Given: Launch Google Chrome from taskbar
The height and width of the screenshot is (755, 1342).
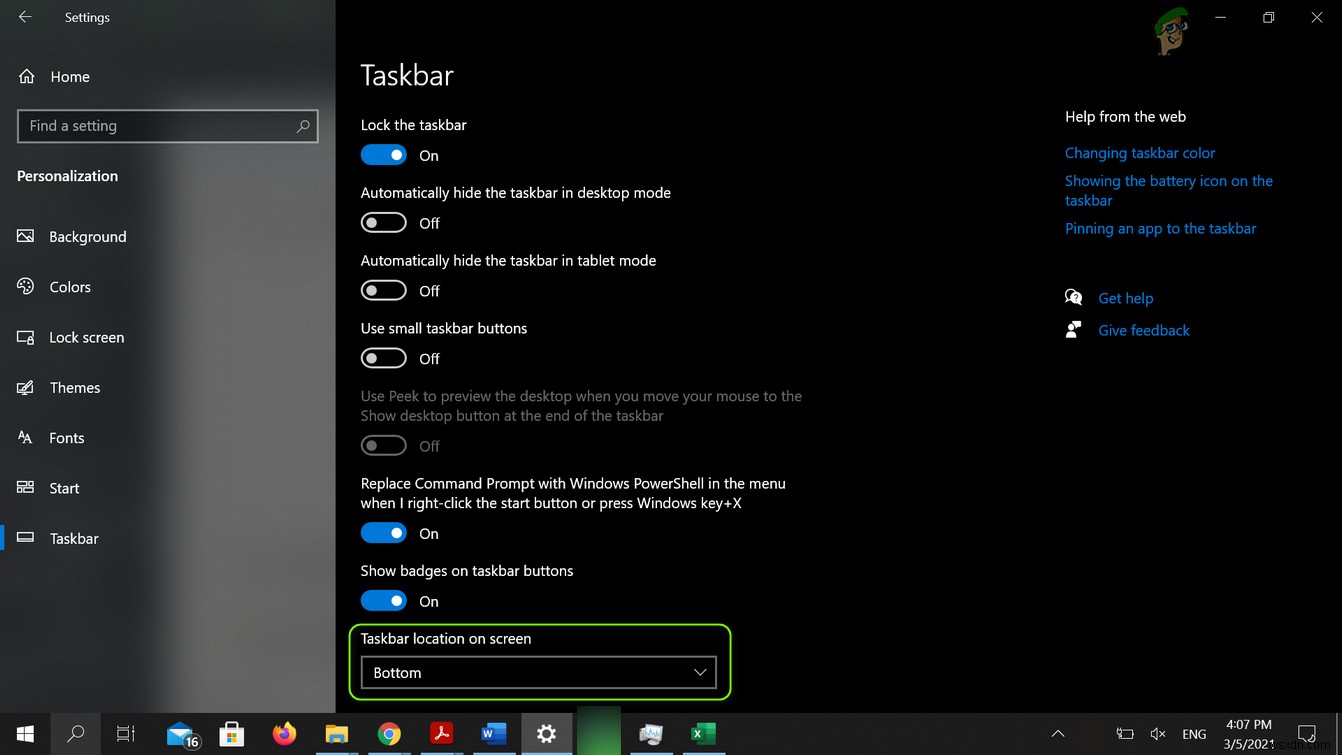Looking at the screenshot, I should click(x=389, y=734).
